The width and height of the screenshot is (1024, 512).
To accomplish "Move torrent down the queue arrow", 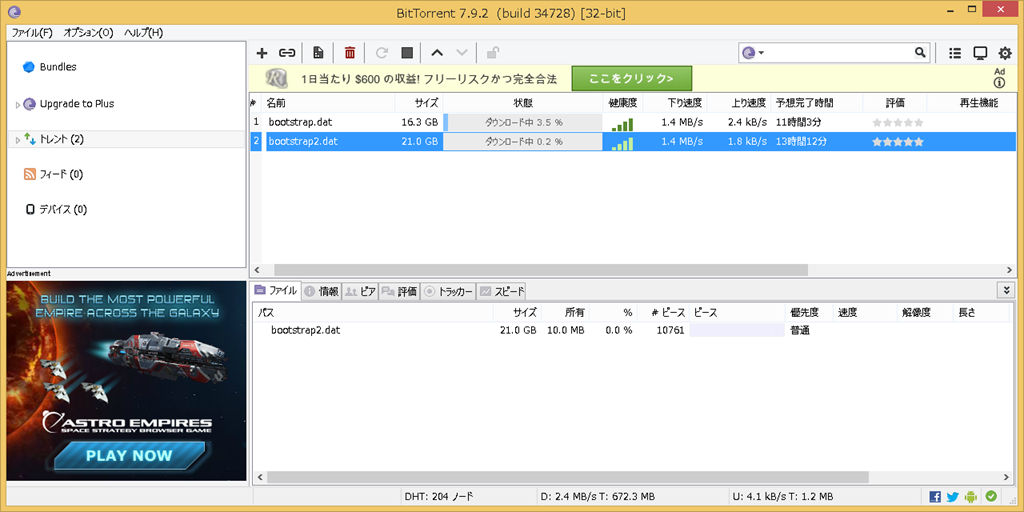I will click(x=462, y=53).
